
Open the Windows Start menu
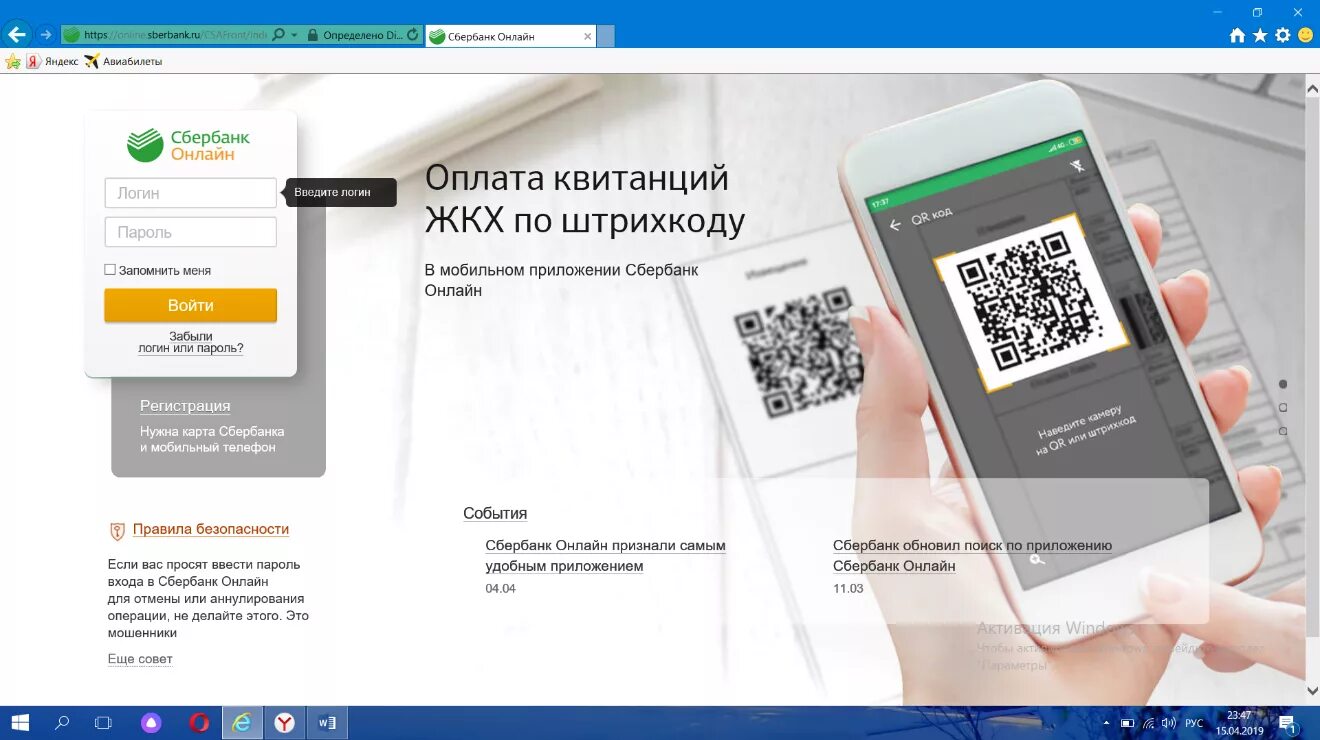coord(20,722)
